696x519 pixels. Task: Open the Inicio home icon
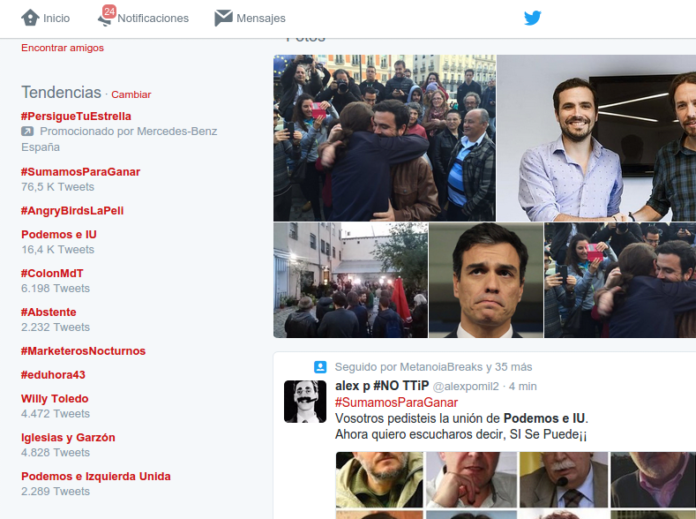pyautogui.click(x=30, y=18)
